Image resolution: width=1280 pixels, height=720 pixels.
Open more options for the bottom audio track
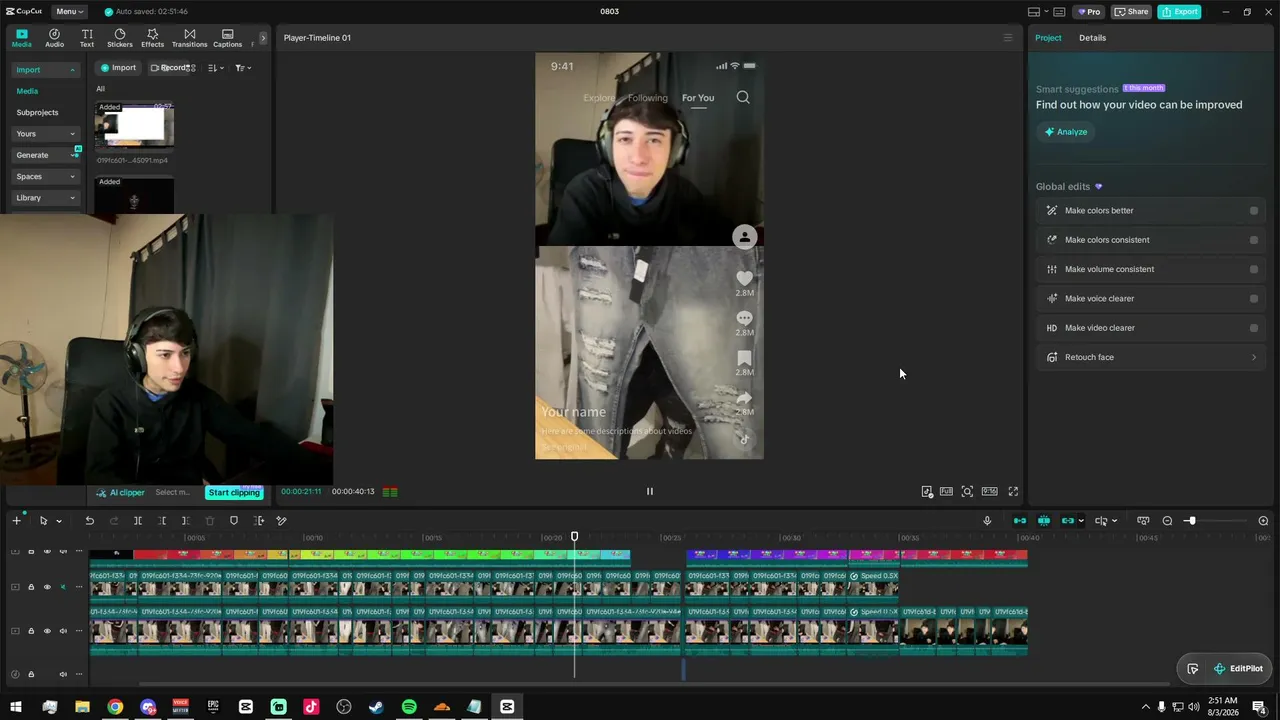pyautogui.click(x=79, y=674)
